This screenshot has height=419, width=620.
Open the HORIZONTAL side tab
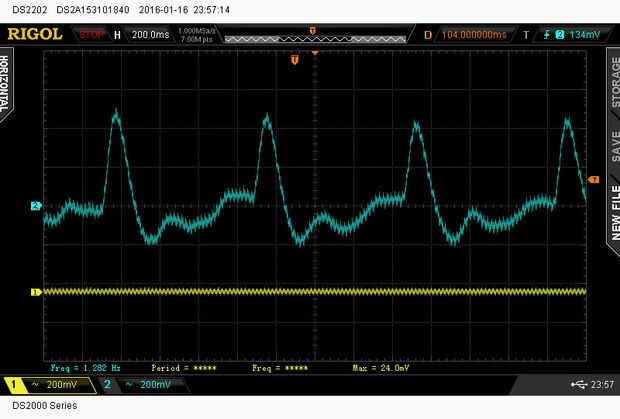pyautogui.click(x=5, y=83)
